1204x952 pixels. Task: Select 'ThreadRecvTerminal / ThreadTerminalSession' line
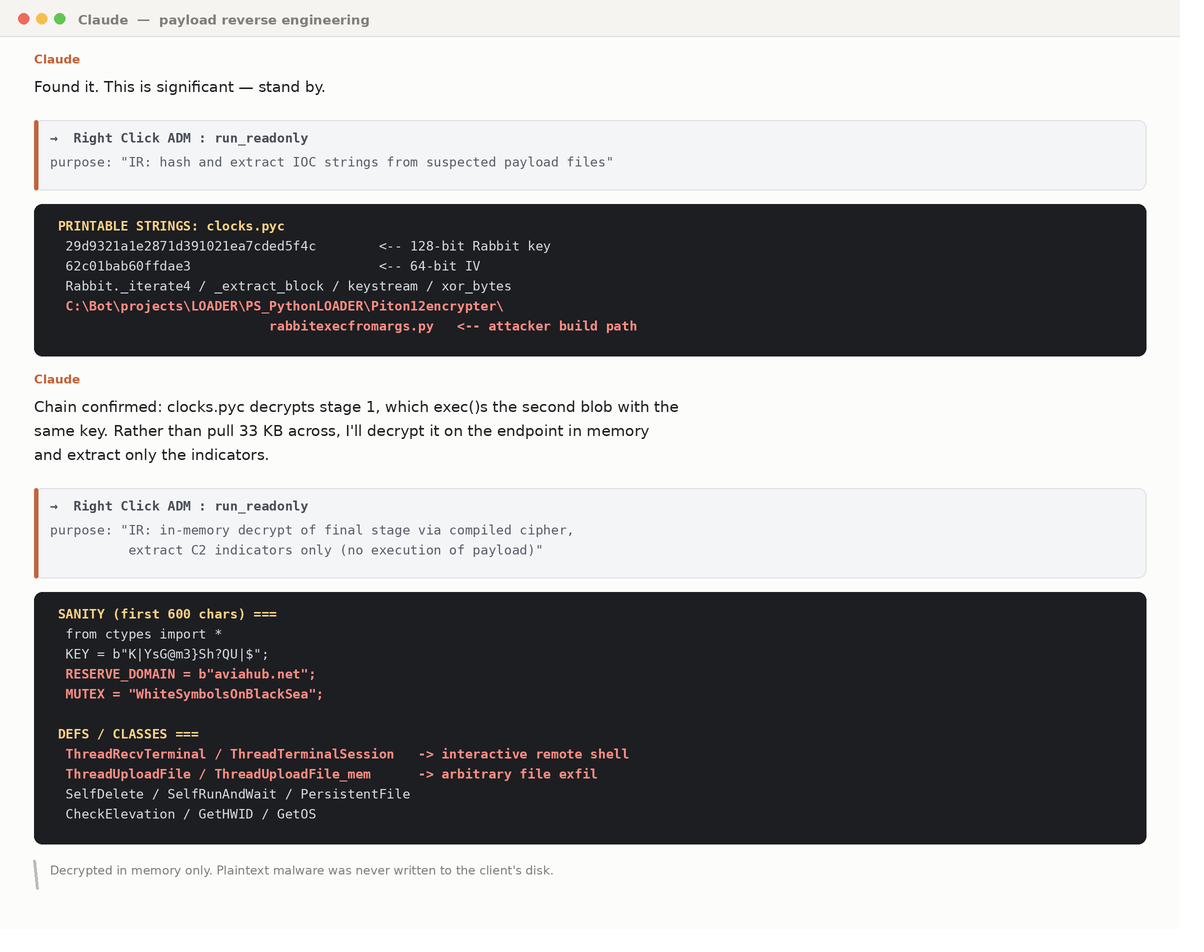pyautogui.click(x=230, y=754)
